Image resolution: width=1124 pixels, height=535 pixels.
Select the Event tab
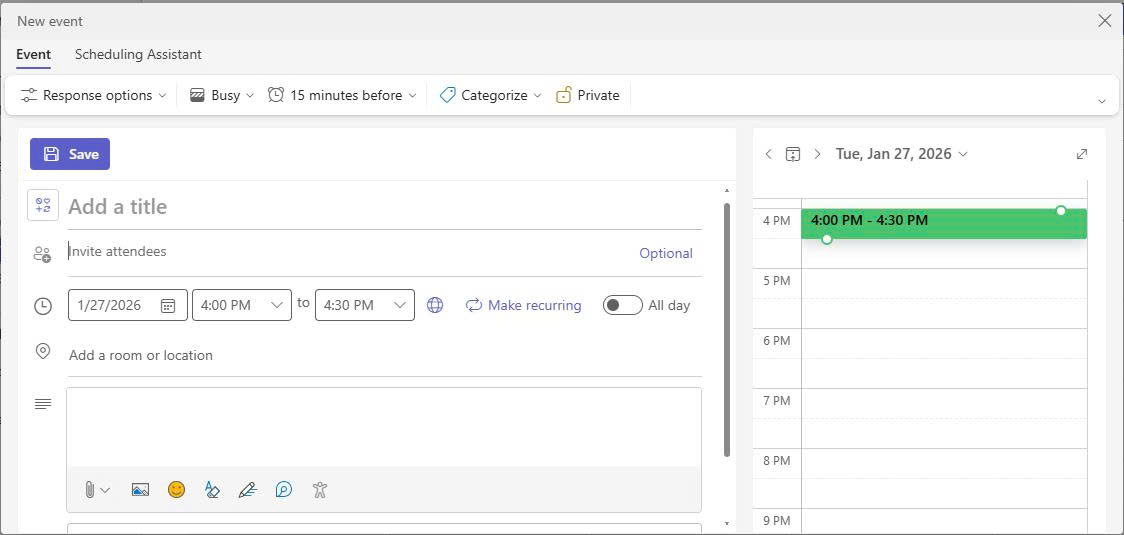33,54
